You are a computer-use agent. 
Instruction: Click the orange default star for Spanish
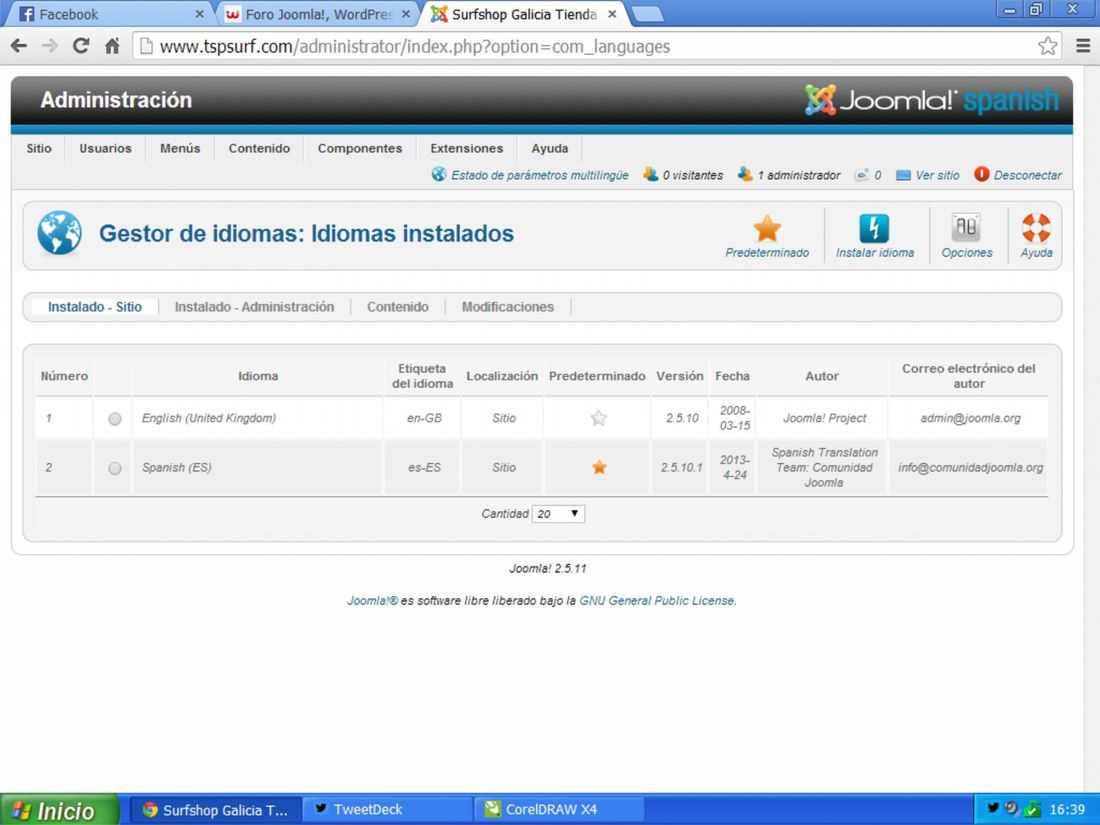(x=598, y=467)
